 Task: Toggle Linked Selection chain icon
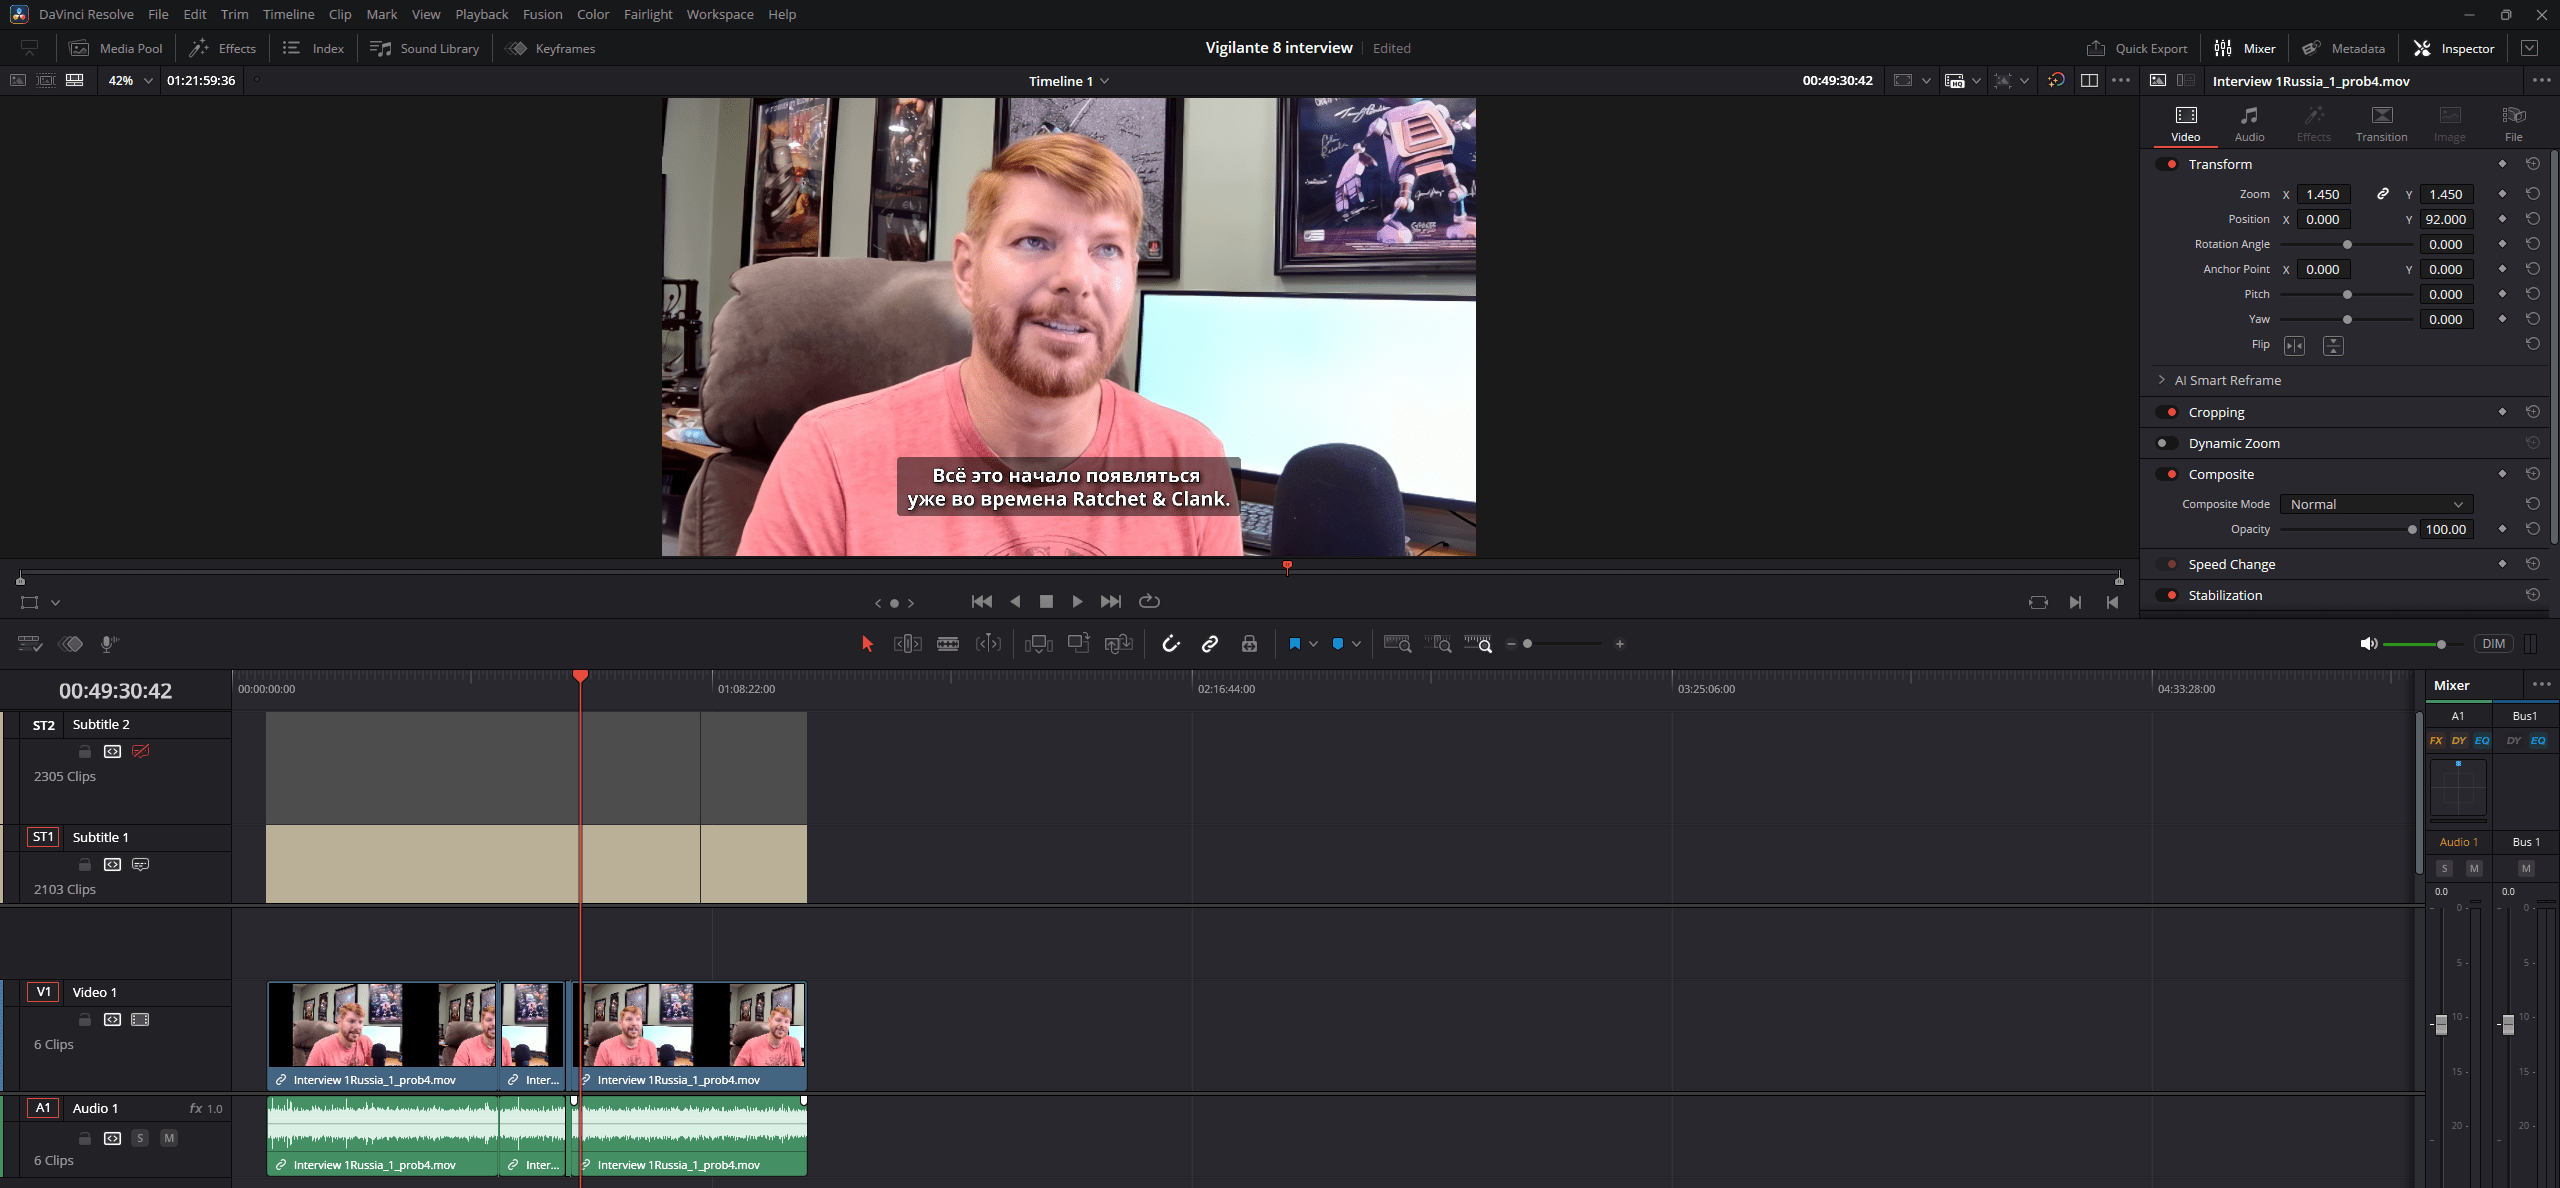point(1210,644)
